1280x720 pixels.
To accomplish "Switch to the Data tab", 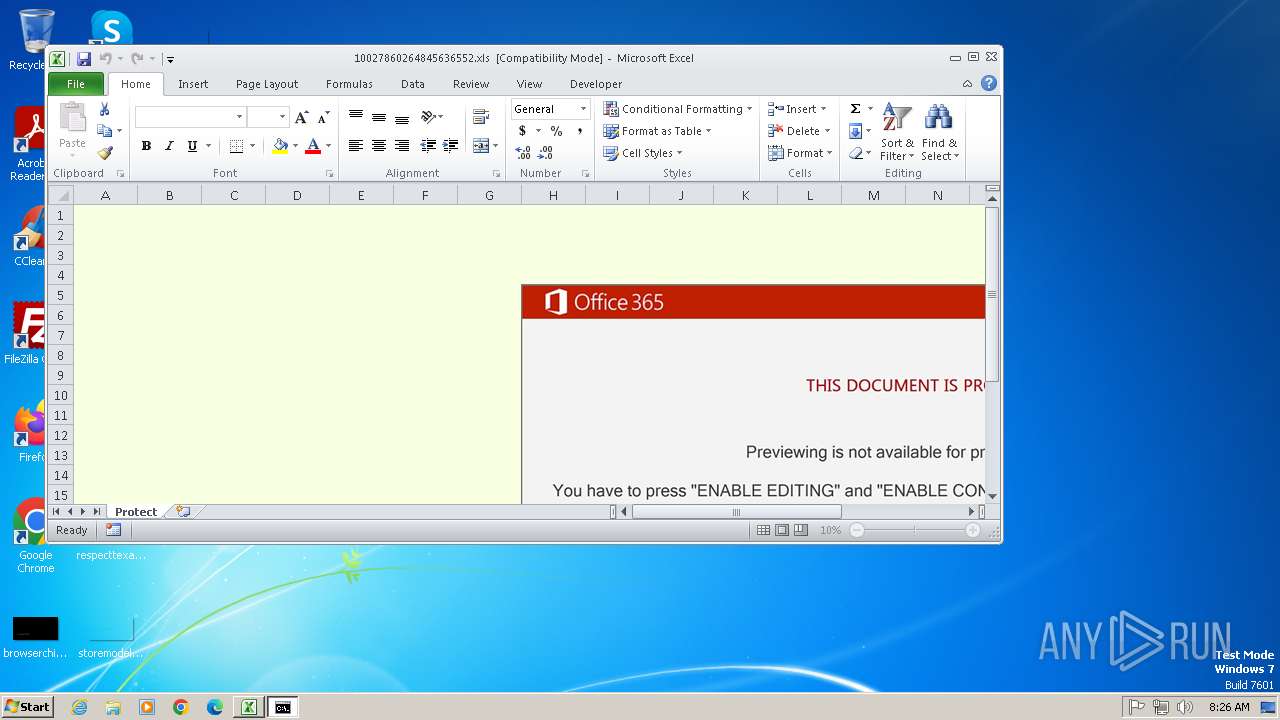I will 413,84.
